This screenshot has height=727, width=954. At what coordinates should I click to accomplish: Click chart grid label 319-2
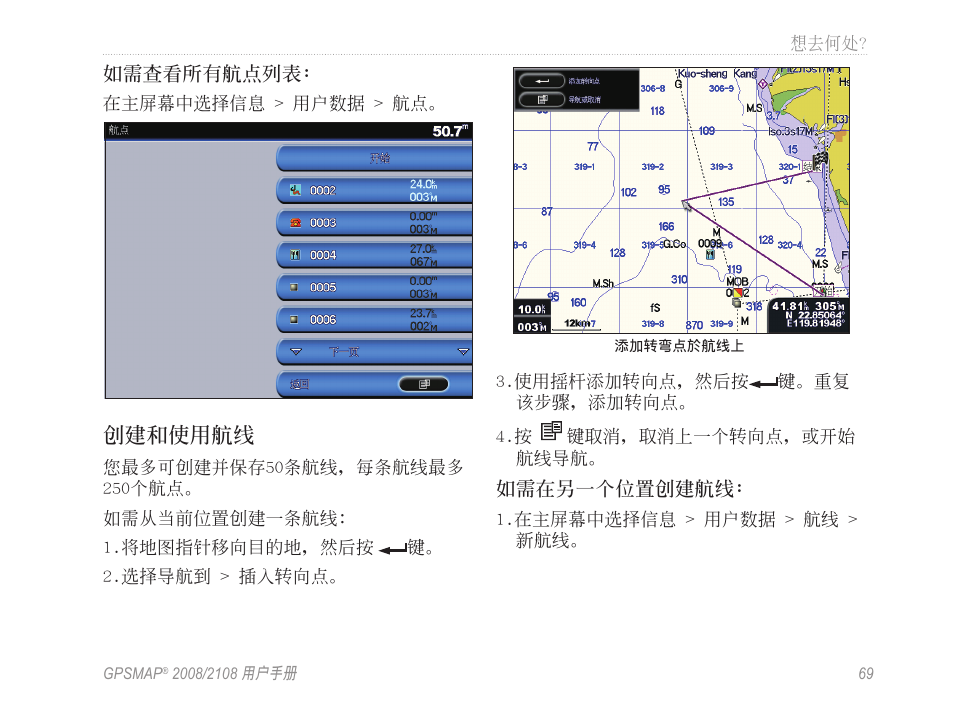652,167
